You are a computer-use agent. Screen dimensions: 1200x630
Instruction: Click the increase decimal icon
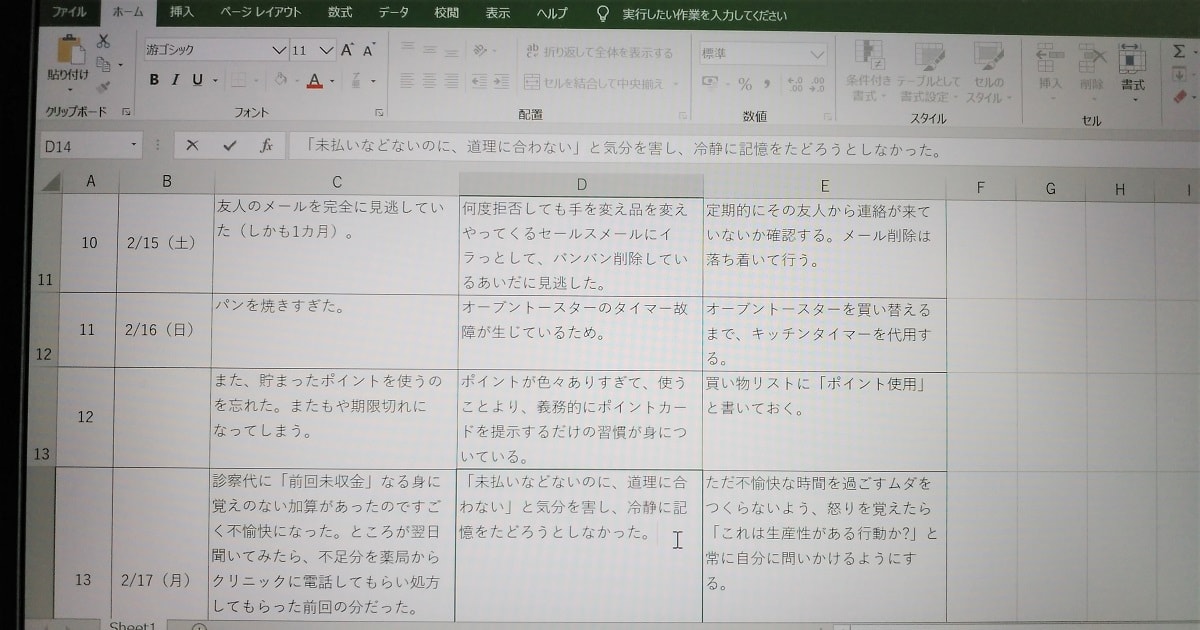[796, 84]
